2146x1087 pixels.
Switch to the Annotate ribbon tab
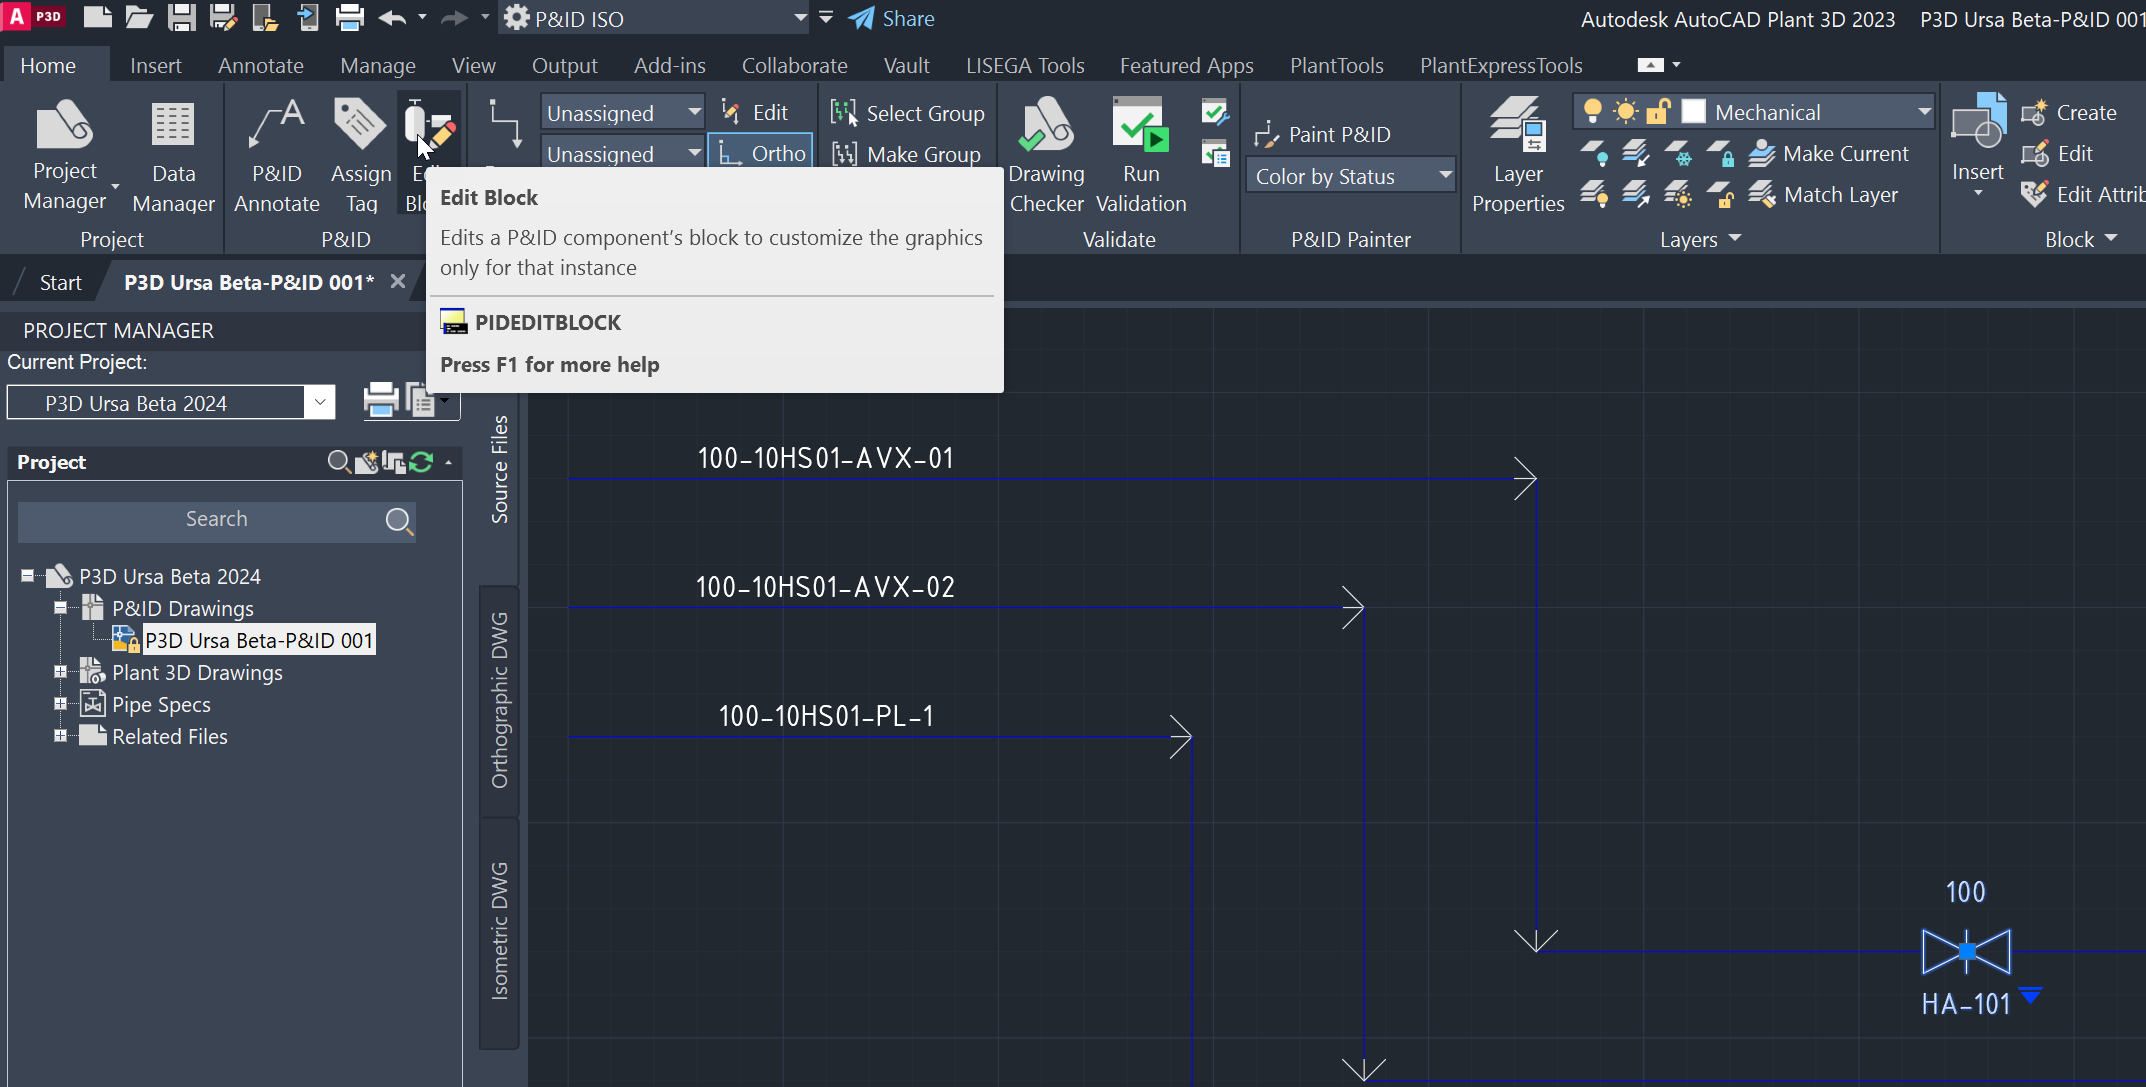pos(260,65)
